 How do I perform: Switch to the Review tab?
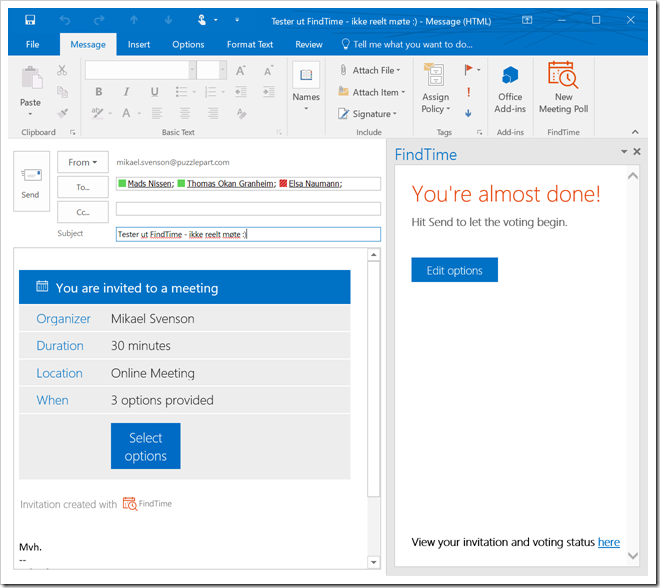(309, 45)
